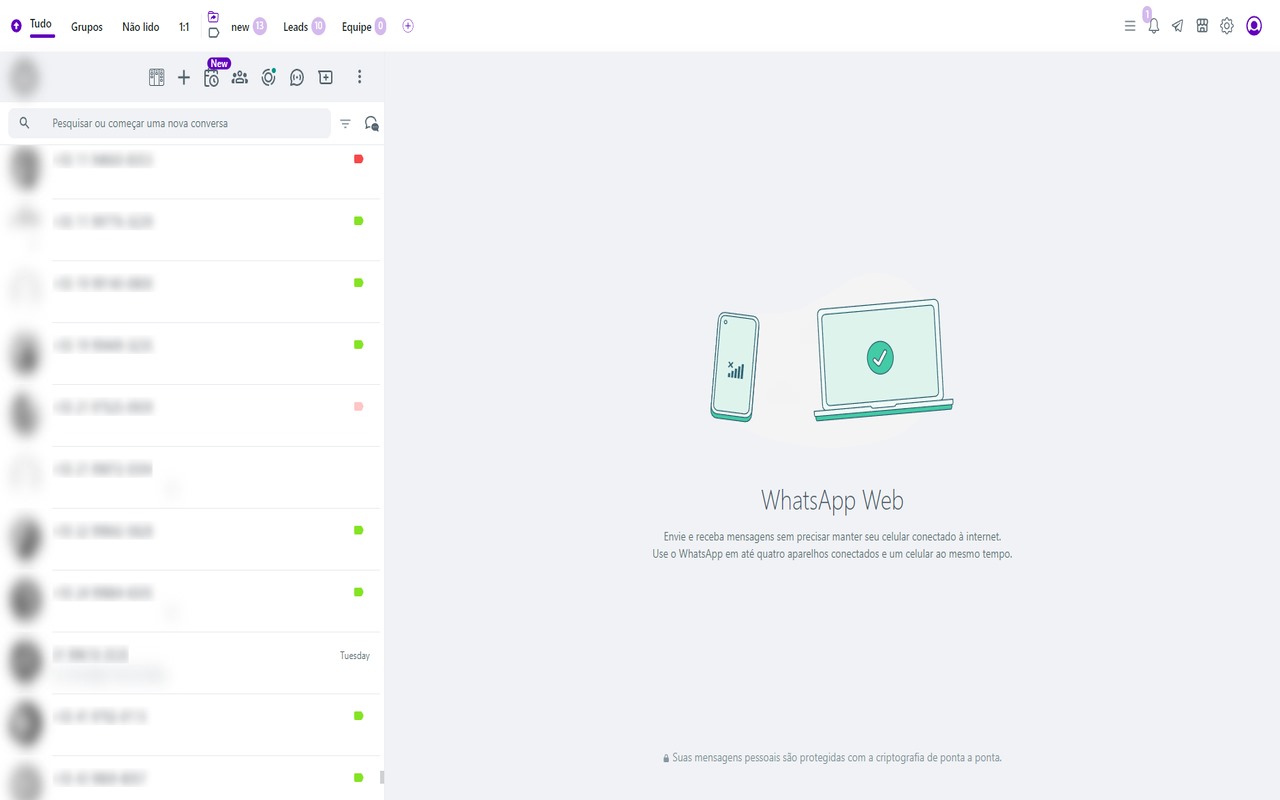View status updates icon
The height and width of the screenshot is (800, 1280).
tap(268, 77)
